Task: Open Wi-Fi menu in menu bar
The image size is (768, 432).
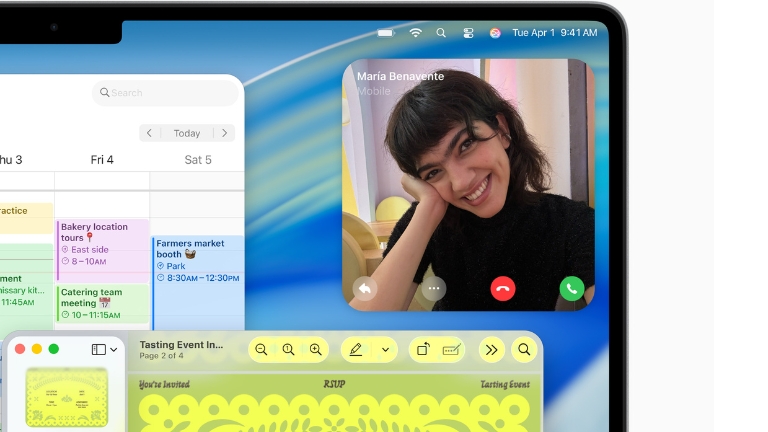Action: (x=416, y=33)
